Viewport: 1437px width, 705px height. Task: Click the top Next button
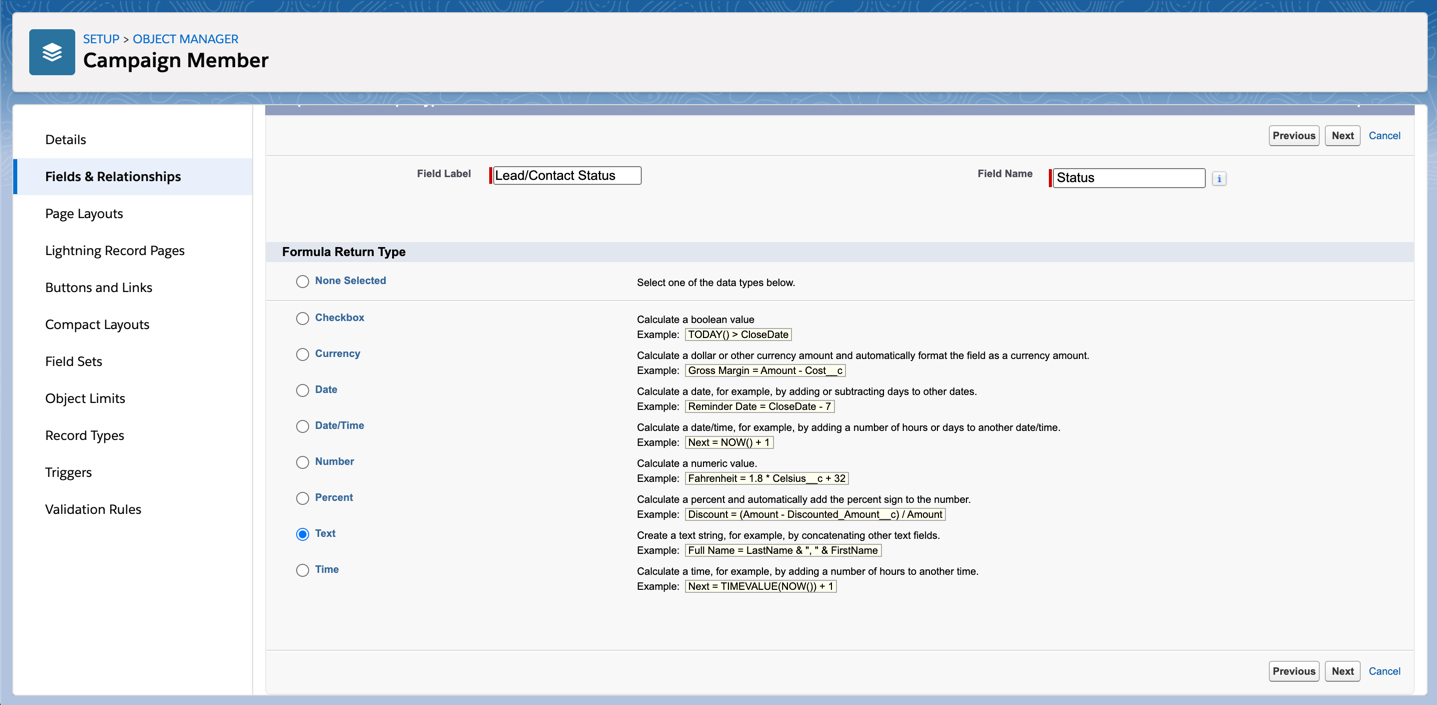(x=1342, y=136)
